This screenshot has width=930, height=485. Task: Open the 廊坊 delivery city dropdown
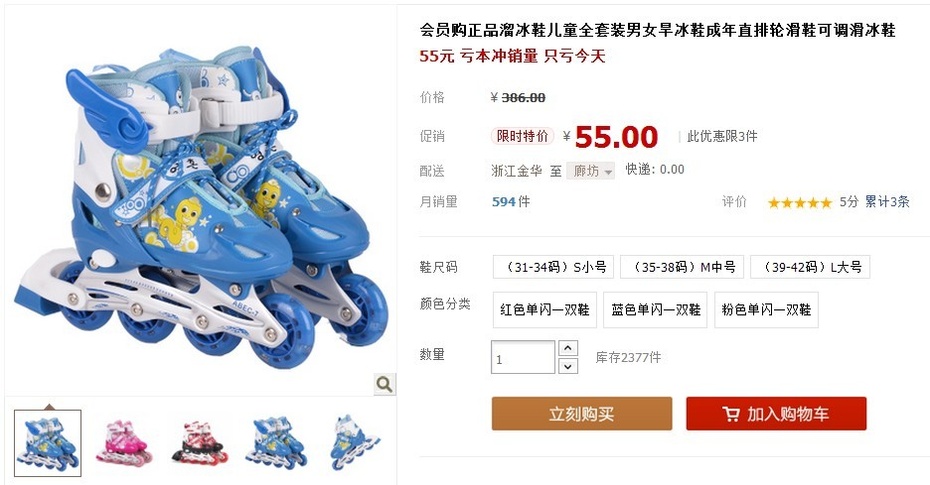591,171
